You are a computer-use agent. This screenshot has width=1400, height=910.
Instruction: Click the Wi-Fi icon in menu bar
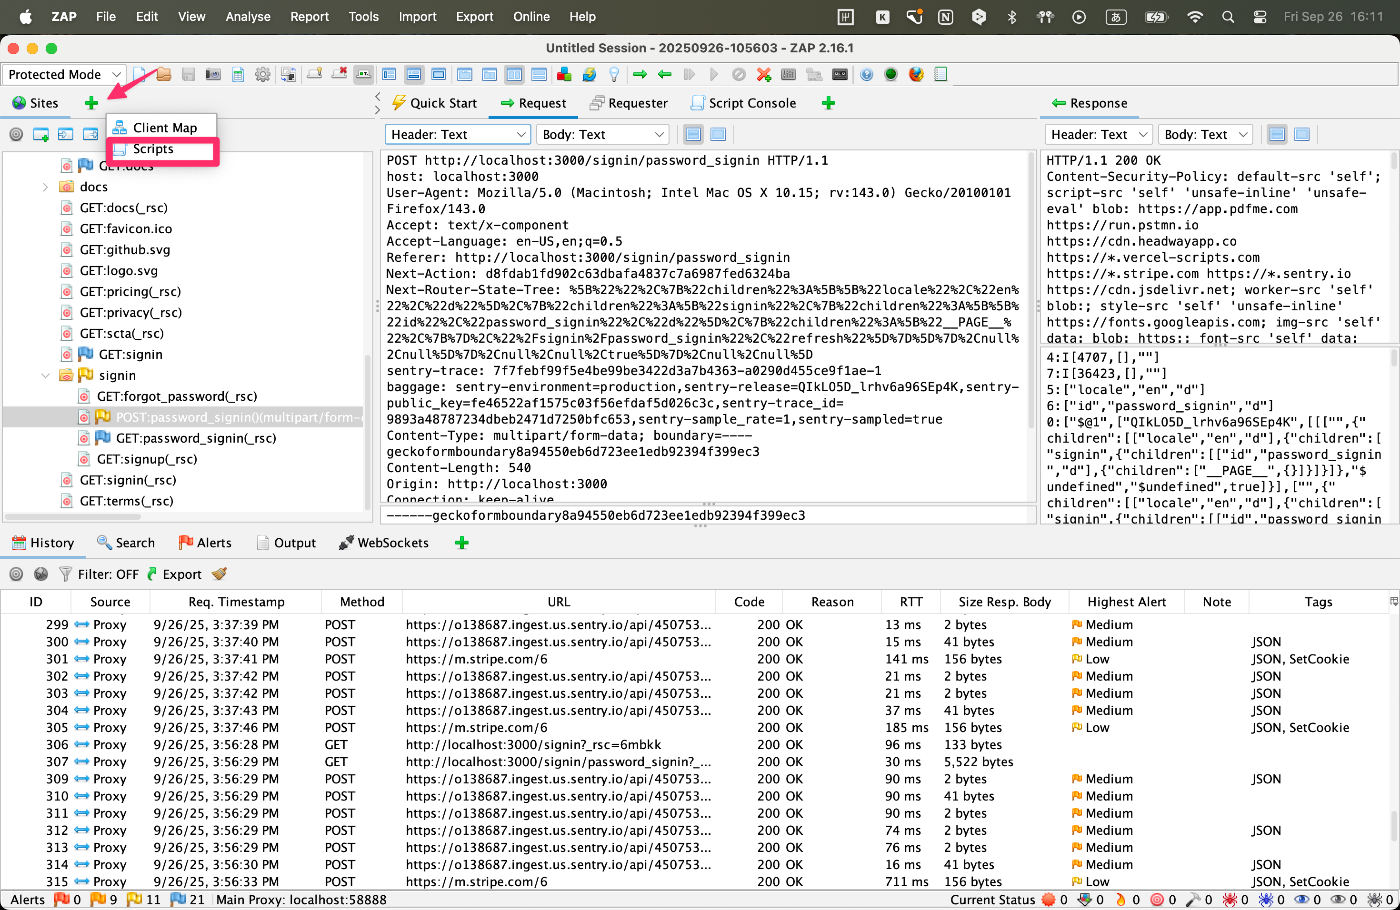click(x=1194, y=17)
